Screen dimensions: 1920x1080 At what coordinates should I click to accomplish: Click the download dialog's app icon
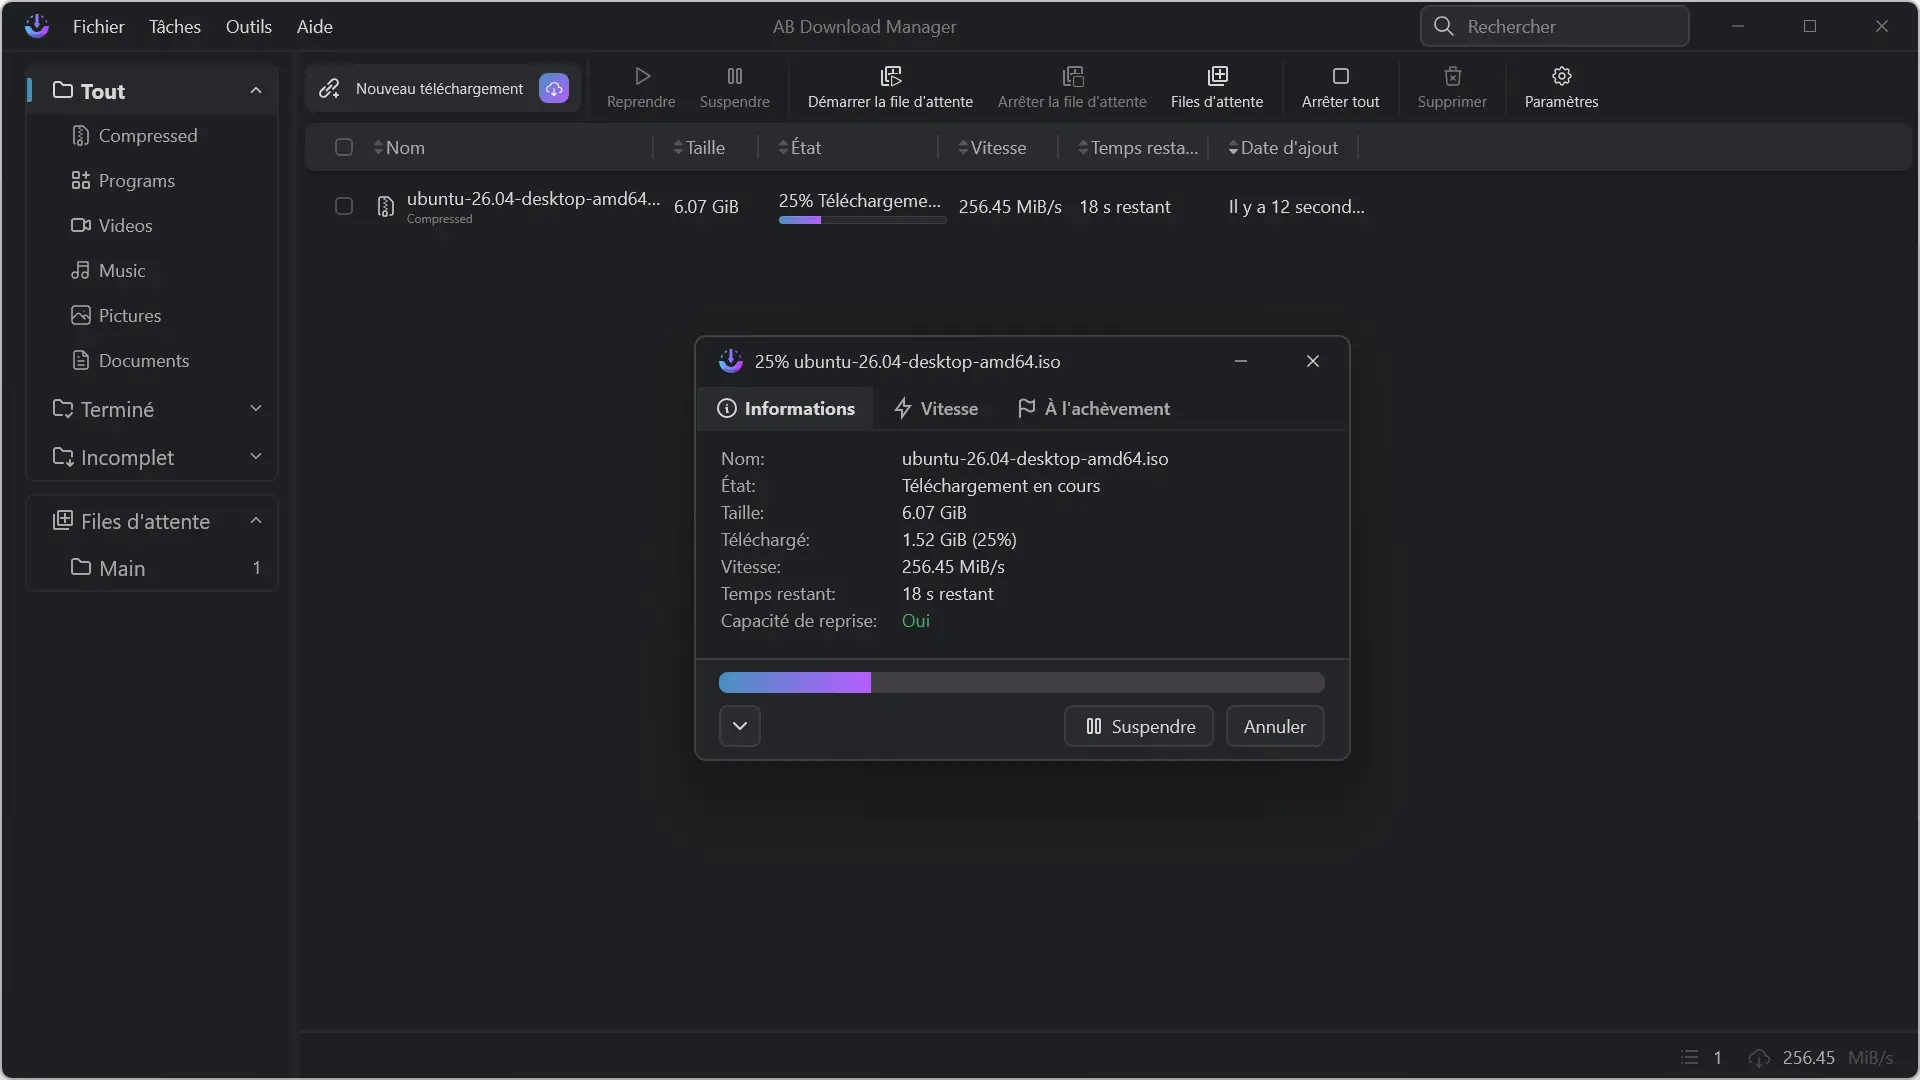[x=731, y=361]
